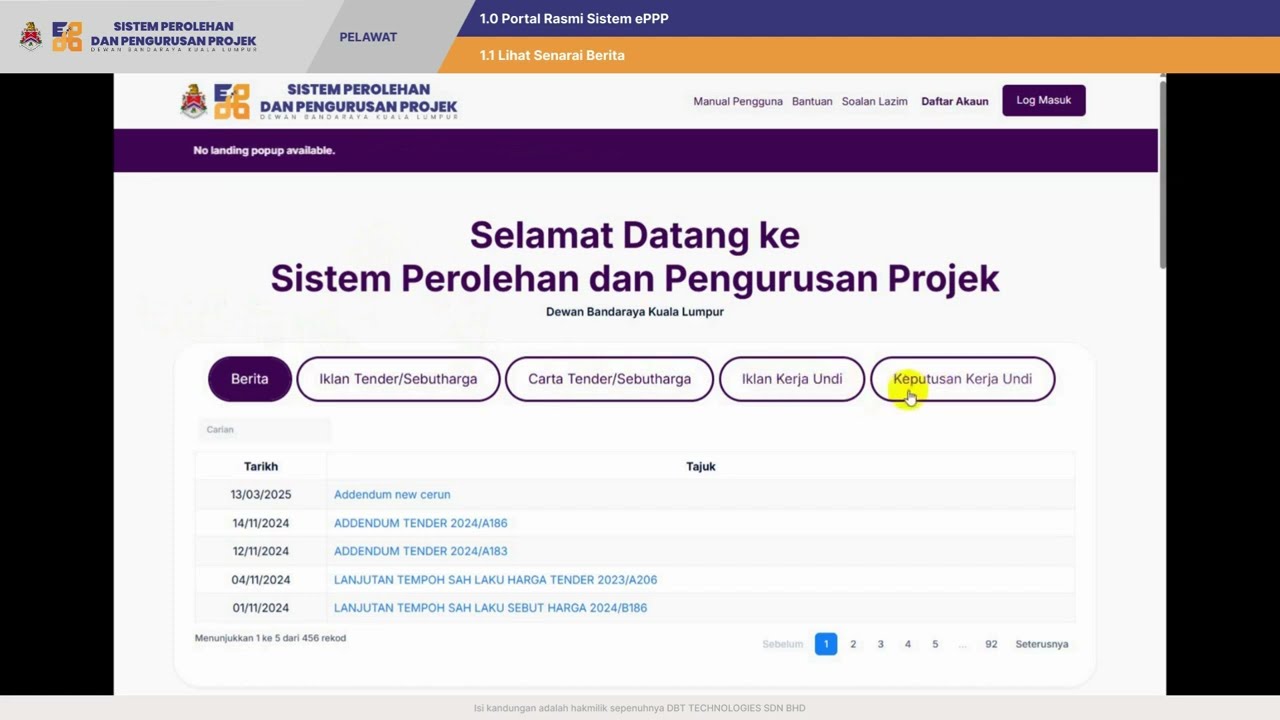Screen dimensions: 1280x720
Task: Open 'LANJUTAN TEMPOH SAH LAKU HARGA TENDER 2023/A206'
Action: (x=495, y=580)
